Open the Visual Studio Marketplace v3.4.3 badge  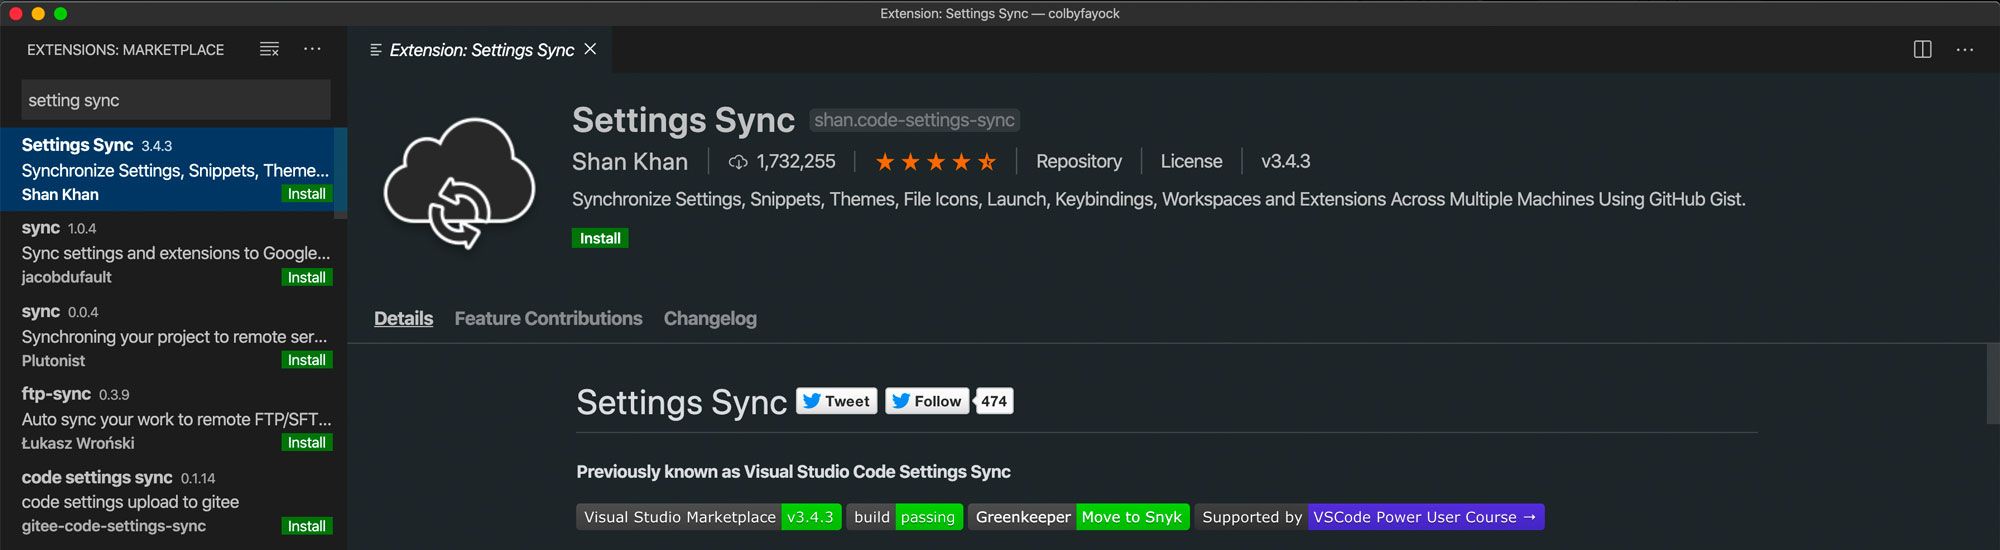pos(708,517)
